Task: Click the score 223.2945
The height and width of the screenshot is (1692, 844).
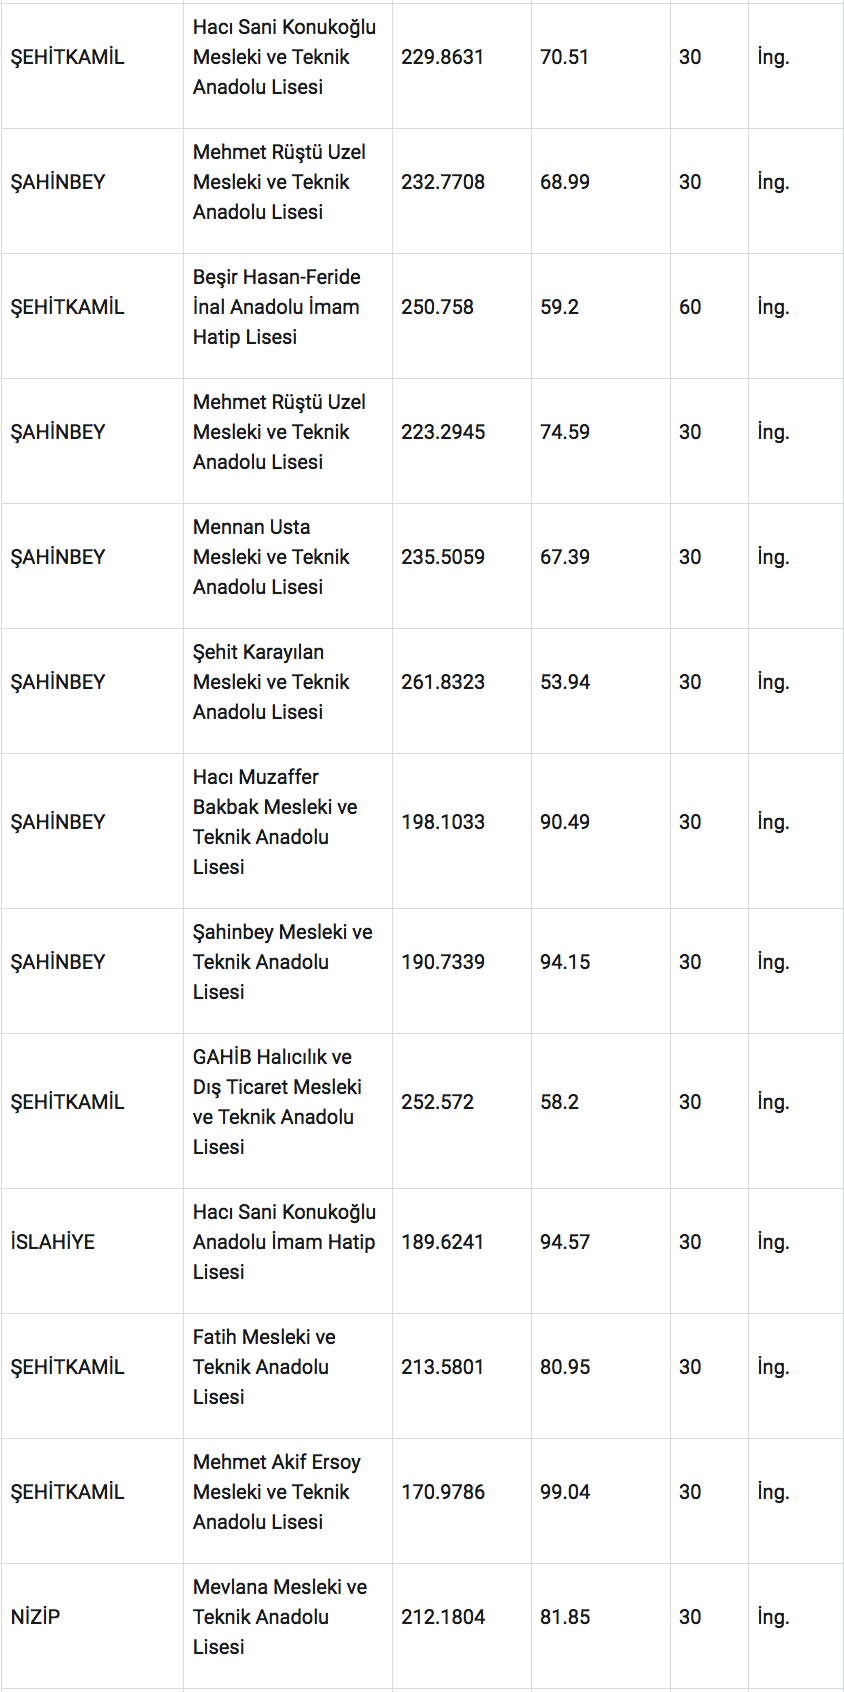Action: 443,432
